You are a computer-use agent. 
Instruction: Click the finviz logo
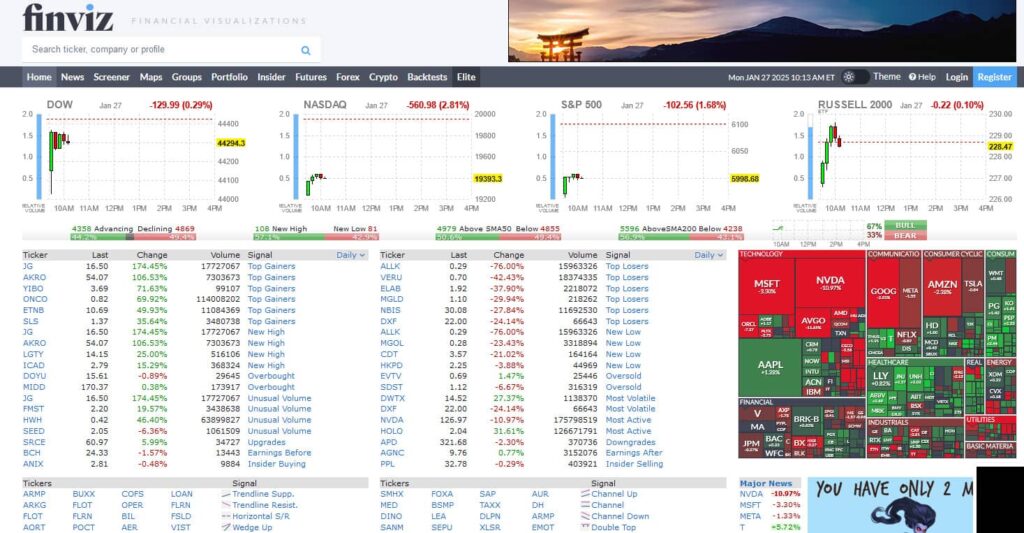click(x=68, y=18)
